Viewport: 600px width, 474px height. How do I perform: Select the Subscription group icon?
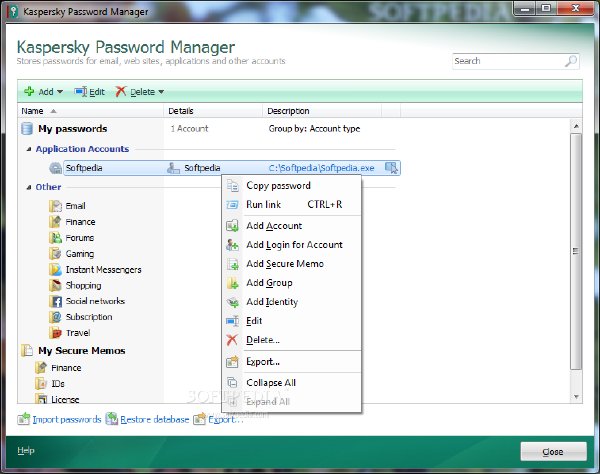click(55, 317)
